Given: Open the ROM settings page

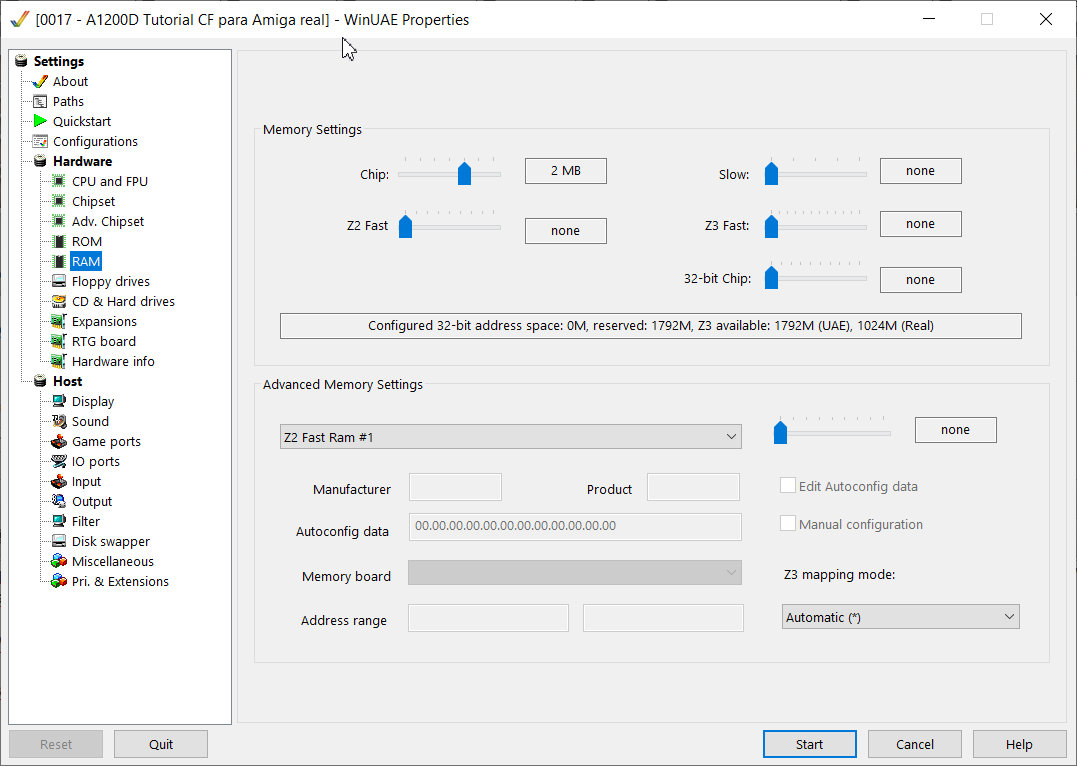Looking at the screenshot, I should (87, 242).
